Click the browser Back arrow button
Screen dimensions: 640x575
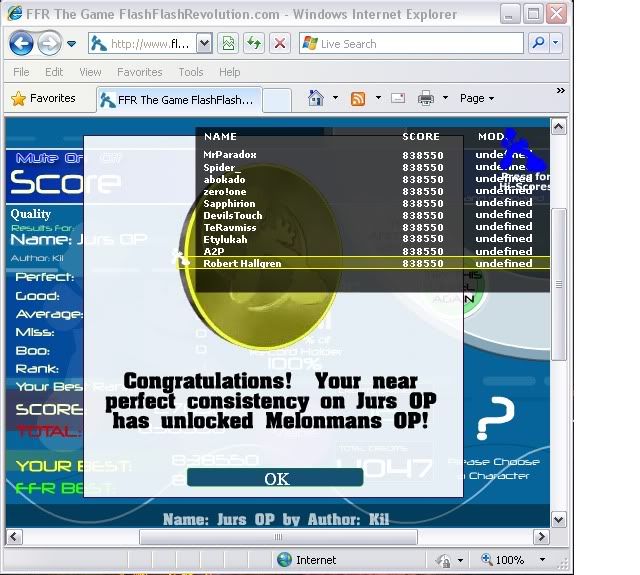pyautogui.click(x=22, y=44)
